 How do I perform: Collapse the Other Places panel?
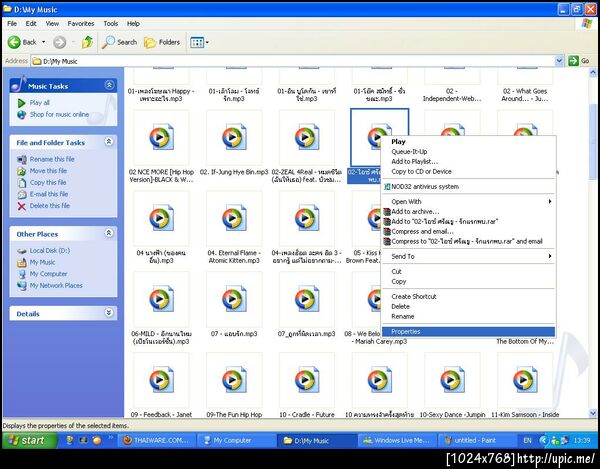[109, 233]
